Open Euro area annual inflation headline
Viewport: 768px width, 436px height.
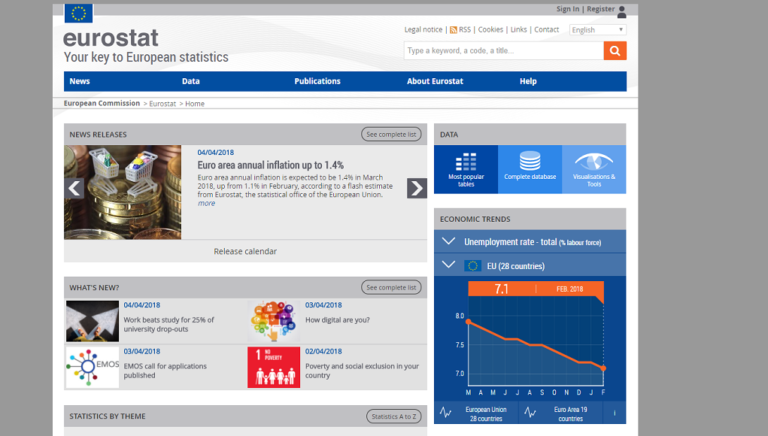tap(270, 165)
